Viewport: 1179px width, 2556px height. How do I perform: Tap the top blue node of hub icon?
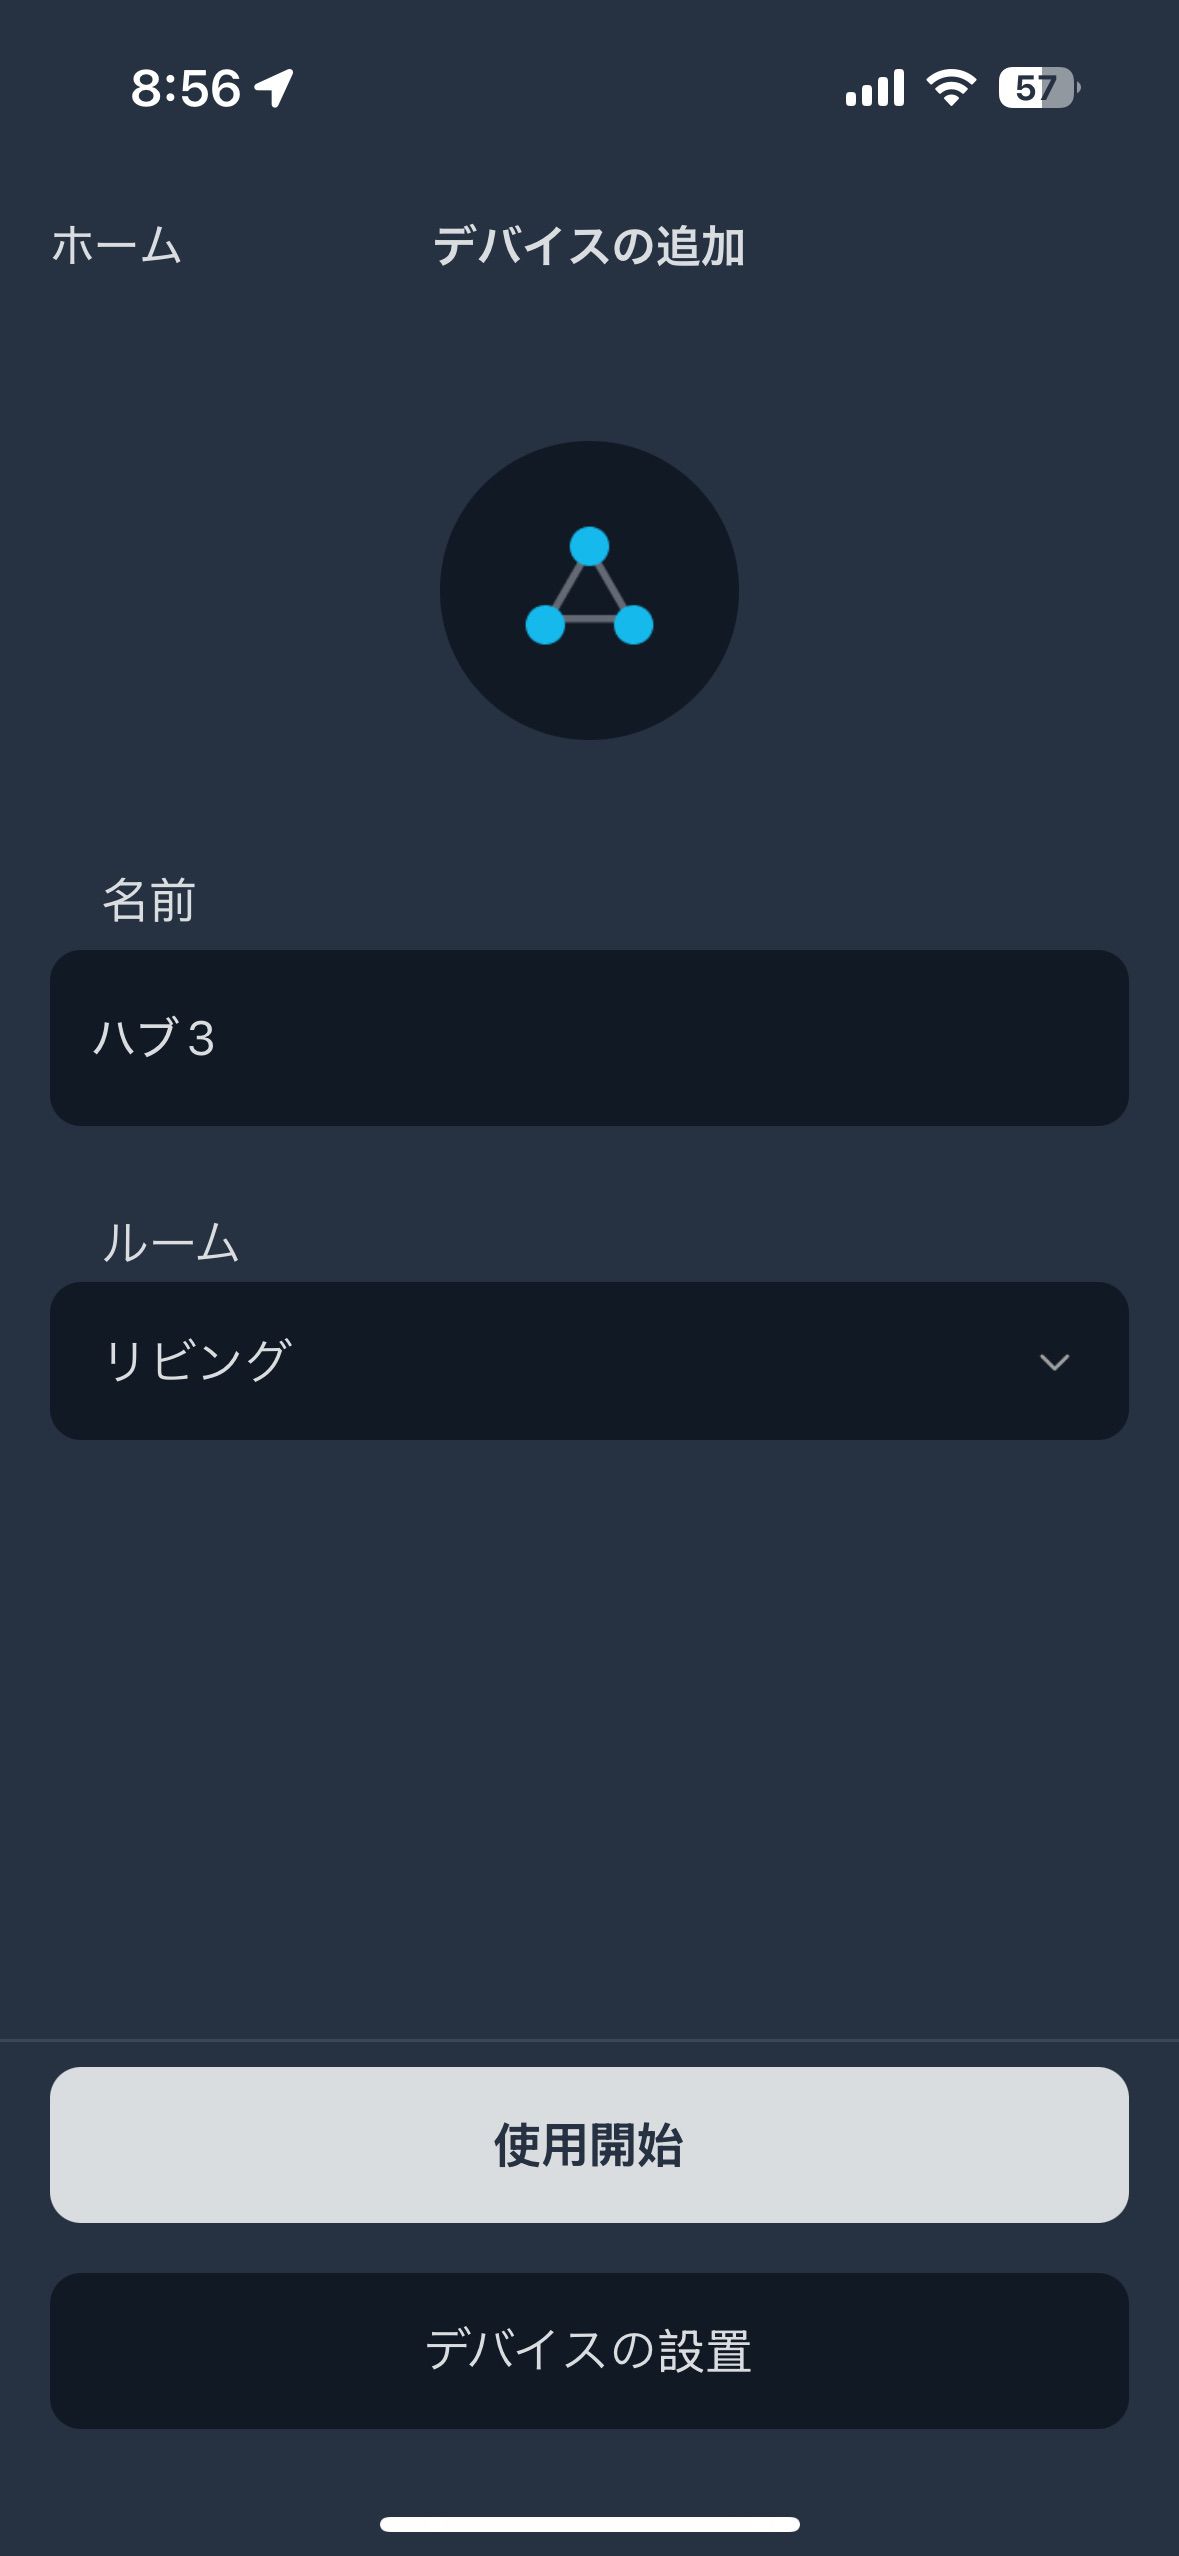coord(589,547)
